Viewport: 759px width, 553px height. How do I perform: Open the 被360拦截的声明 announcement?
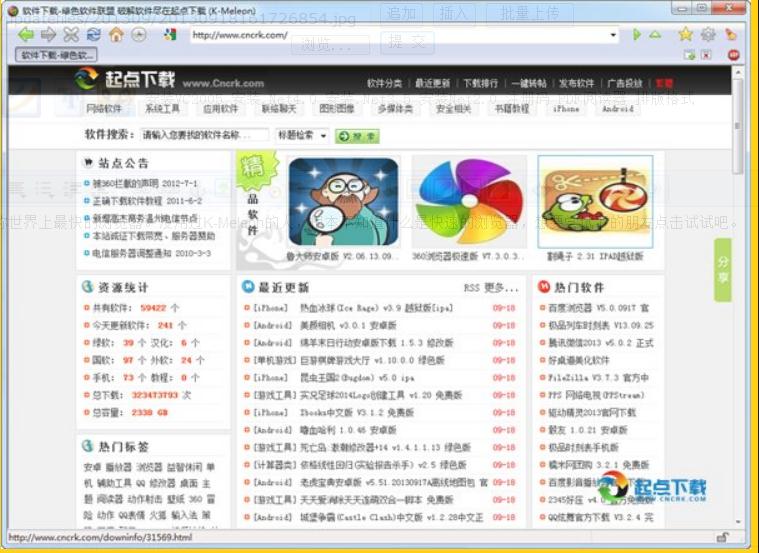click(145, 184)
